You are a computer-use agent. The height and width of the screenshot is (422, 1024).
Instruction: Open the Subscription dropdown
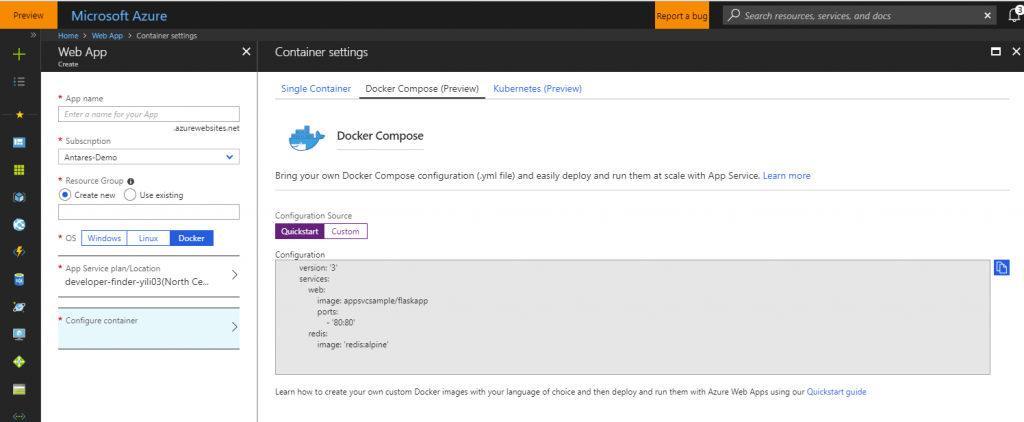[149, 156]
